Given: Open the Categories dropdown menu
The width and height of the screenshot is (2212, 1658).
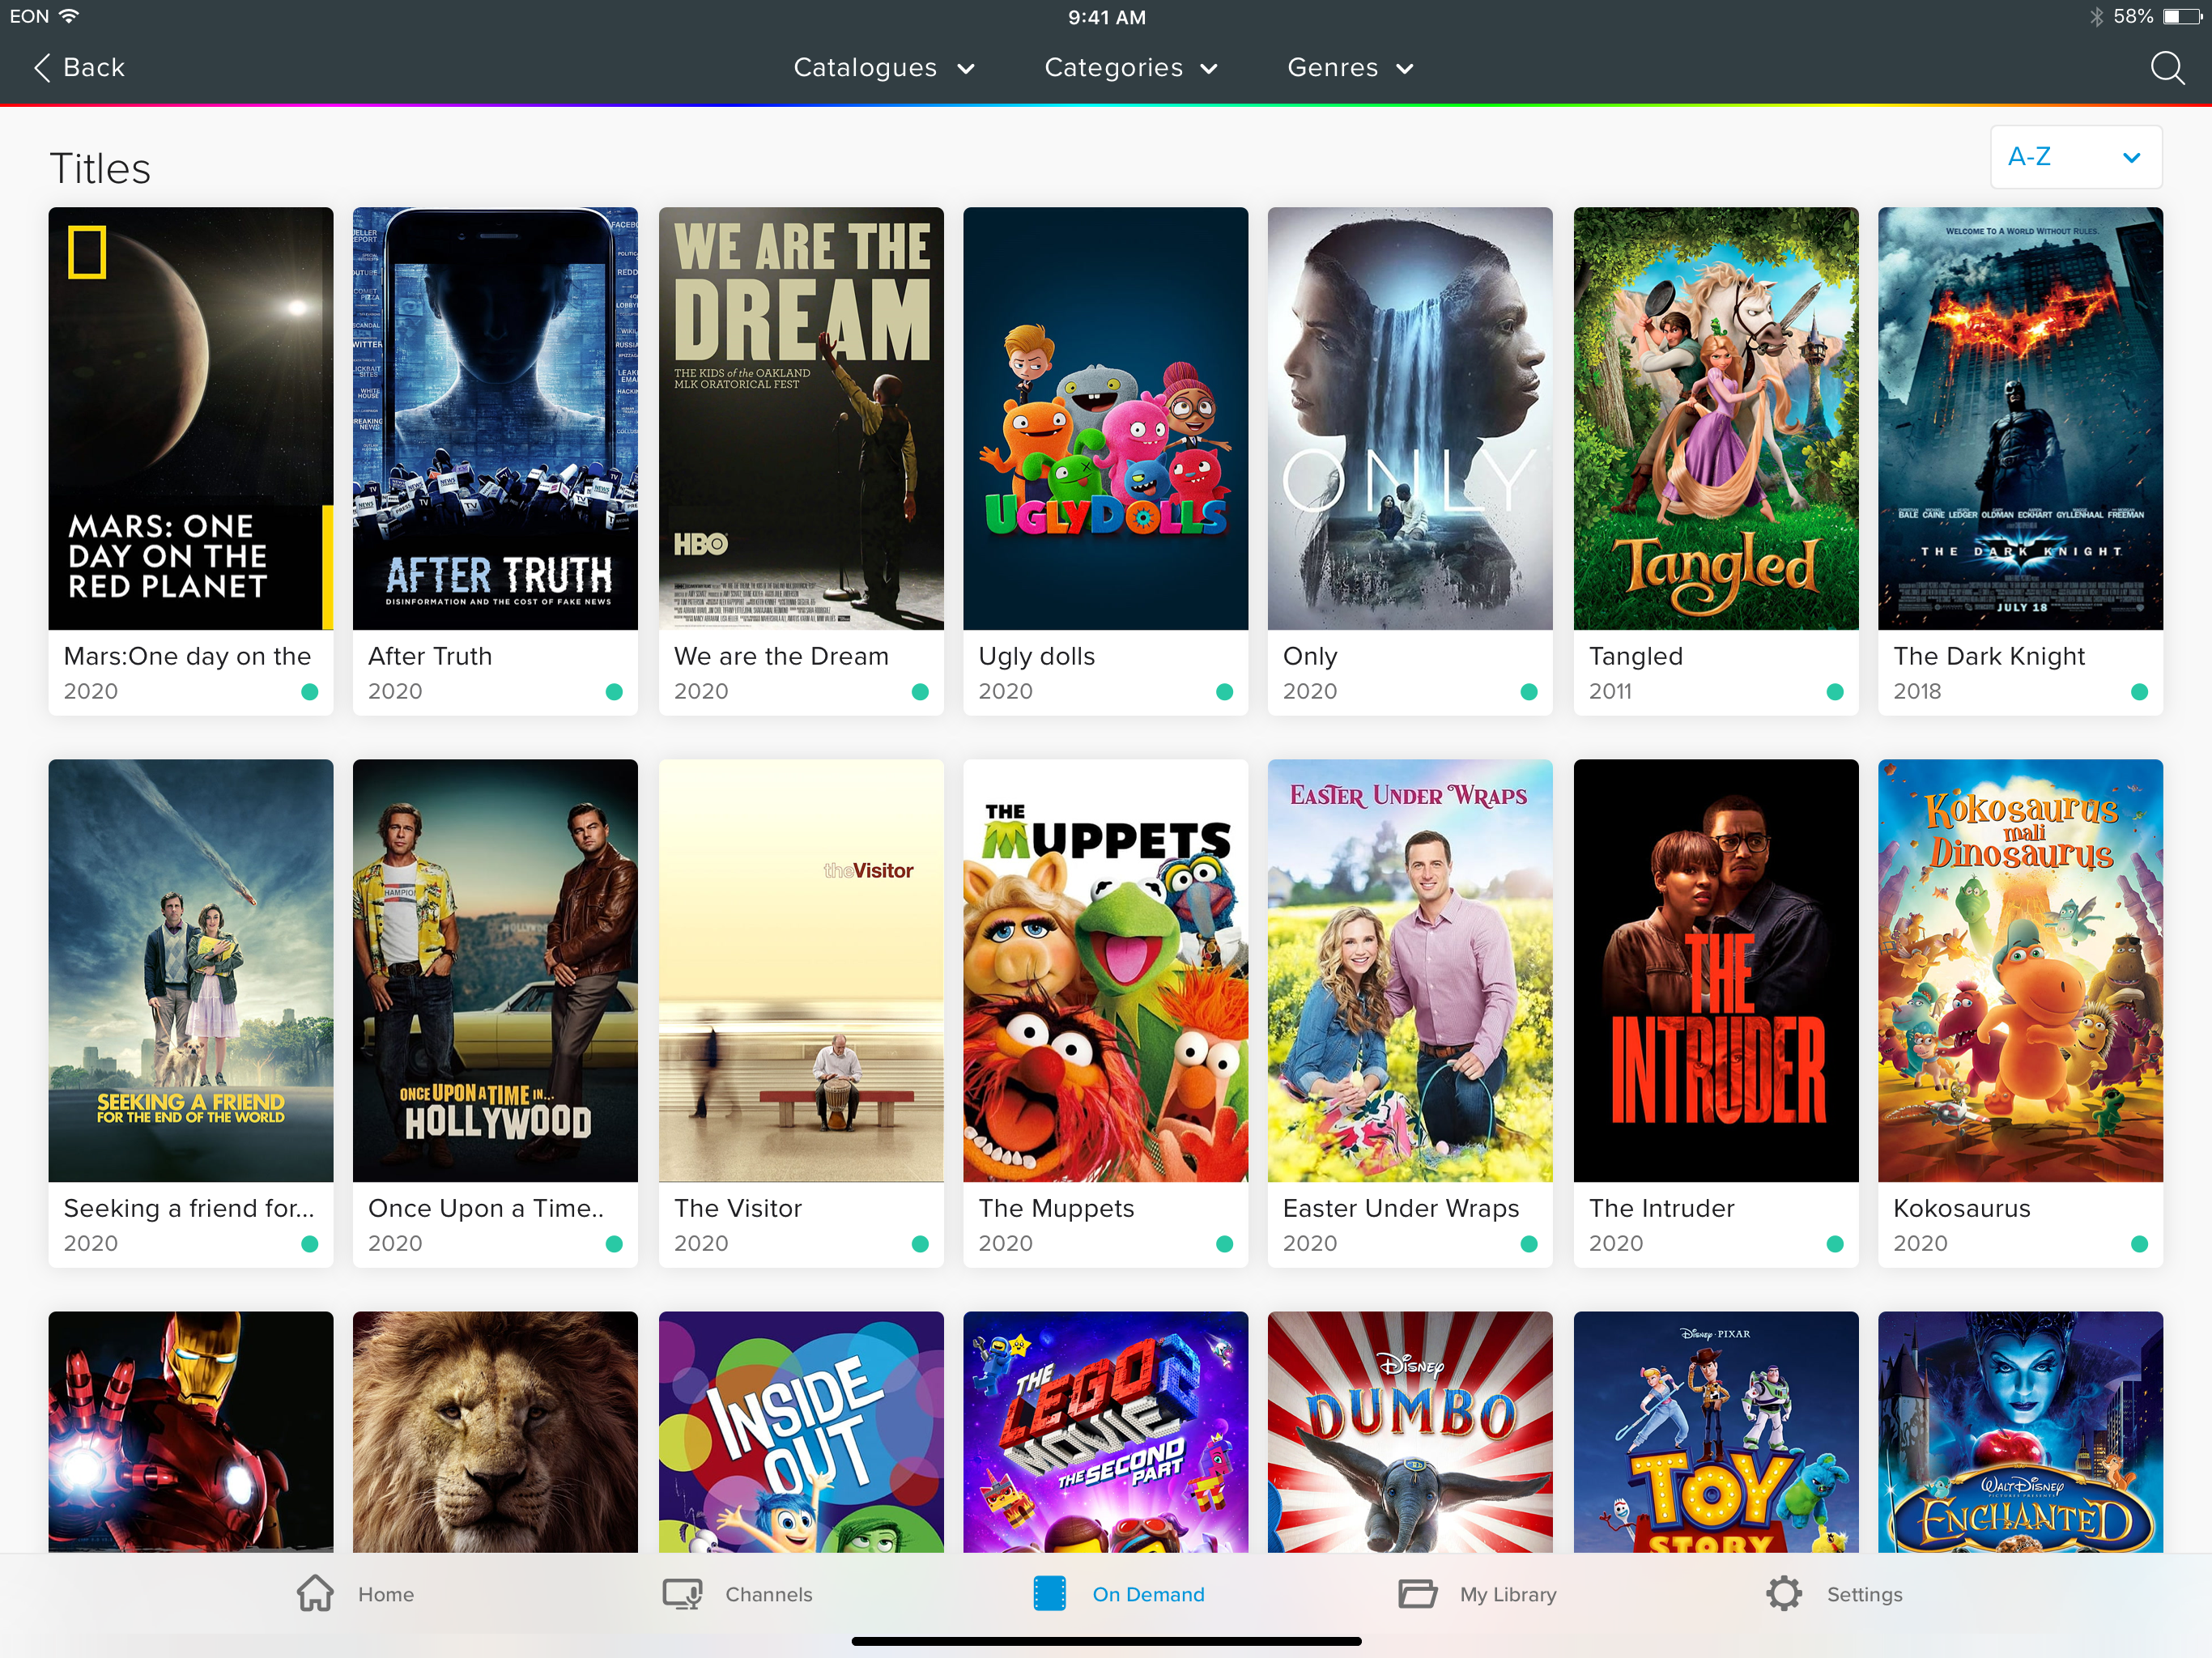Looking at the screenshot, I should [x=1130, y=68].
